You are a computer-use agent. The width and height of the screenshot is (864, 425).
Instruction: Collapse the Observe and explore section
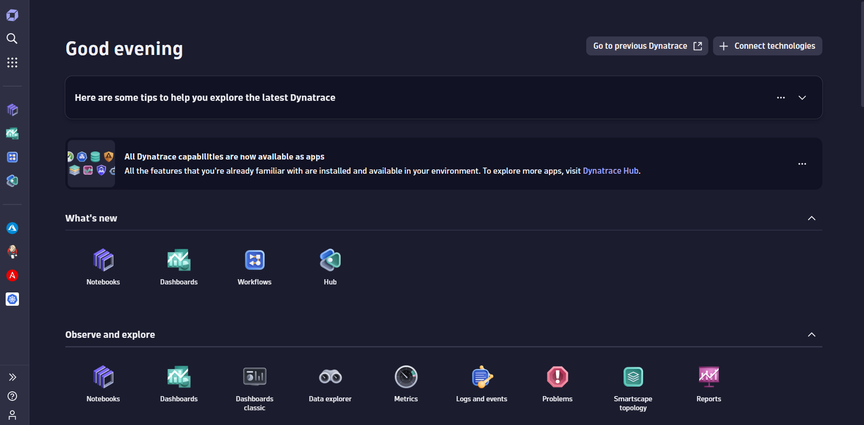(x=812, y=335)
